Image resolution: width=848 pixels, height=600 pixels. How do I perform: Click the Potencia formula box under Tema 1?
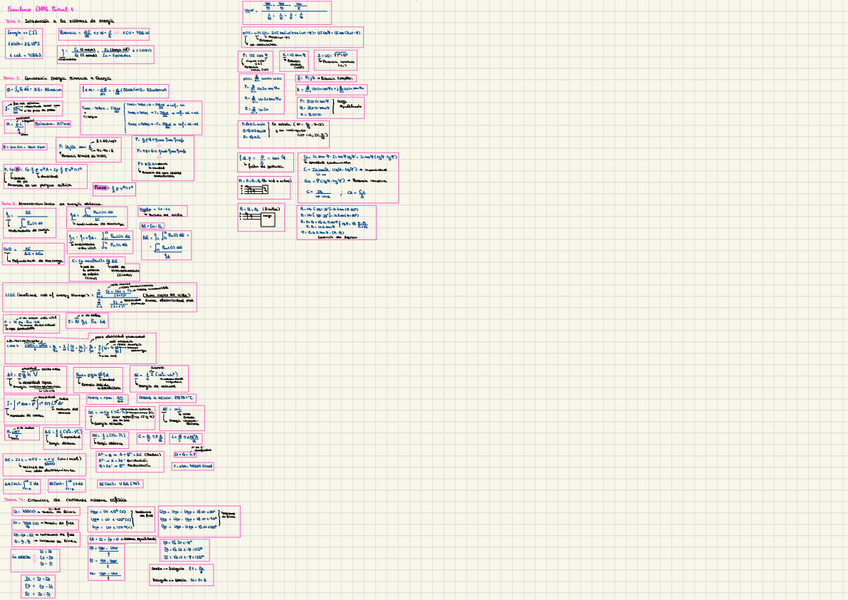(x=102, y=33)
